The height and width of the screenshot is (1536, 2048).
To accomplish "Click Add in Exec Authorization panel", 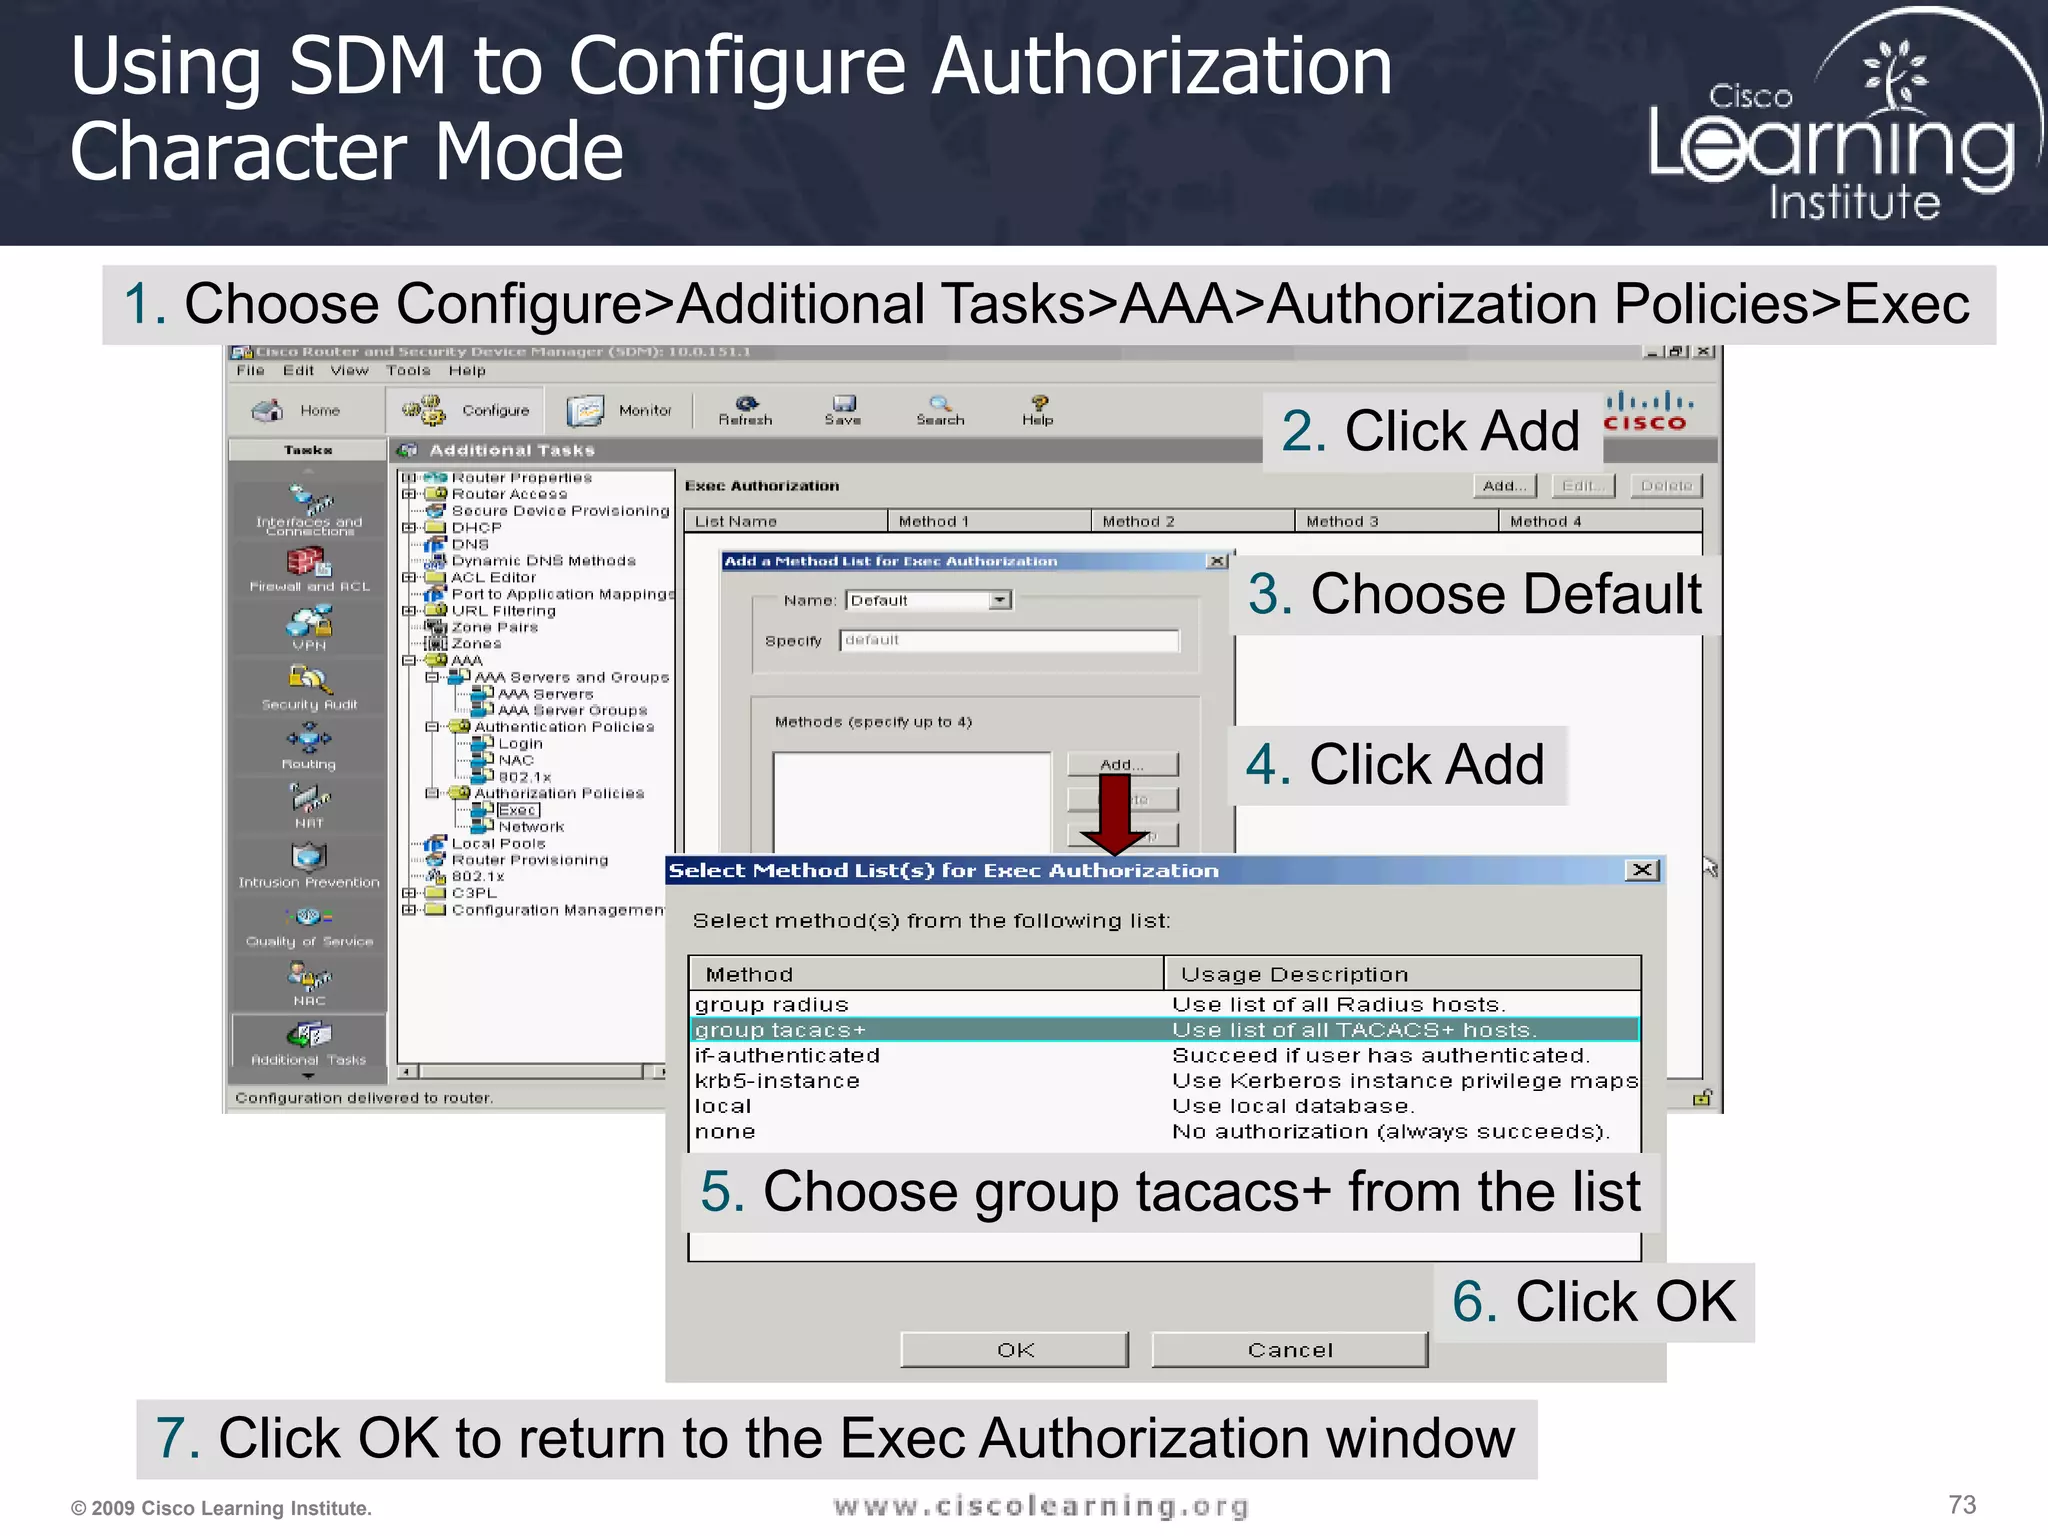I will point(1504,486).
